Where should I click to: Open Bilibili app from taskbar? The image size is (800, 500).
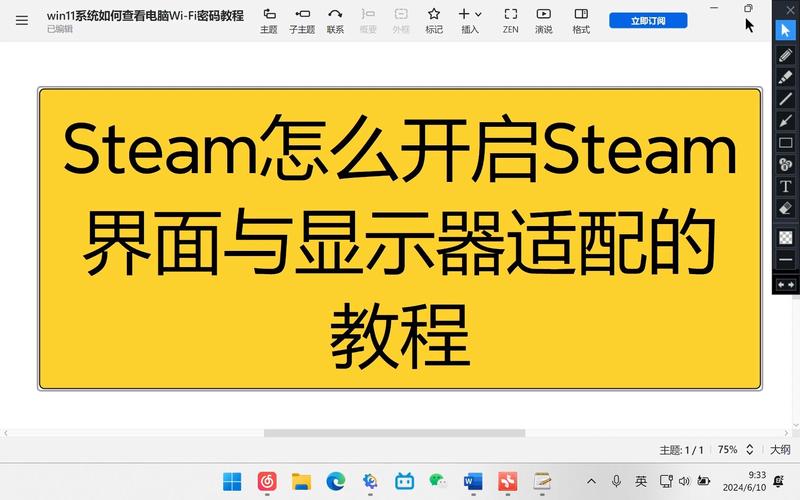coord(405,481)
